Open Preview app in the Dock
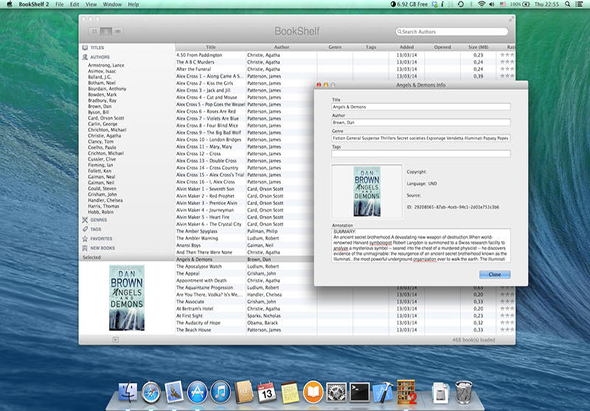The image size is (590, 411). pyautogui.click(x=174, y=392)
